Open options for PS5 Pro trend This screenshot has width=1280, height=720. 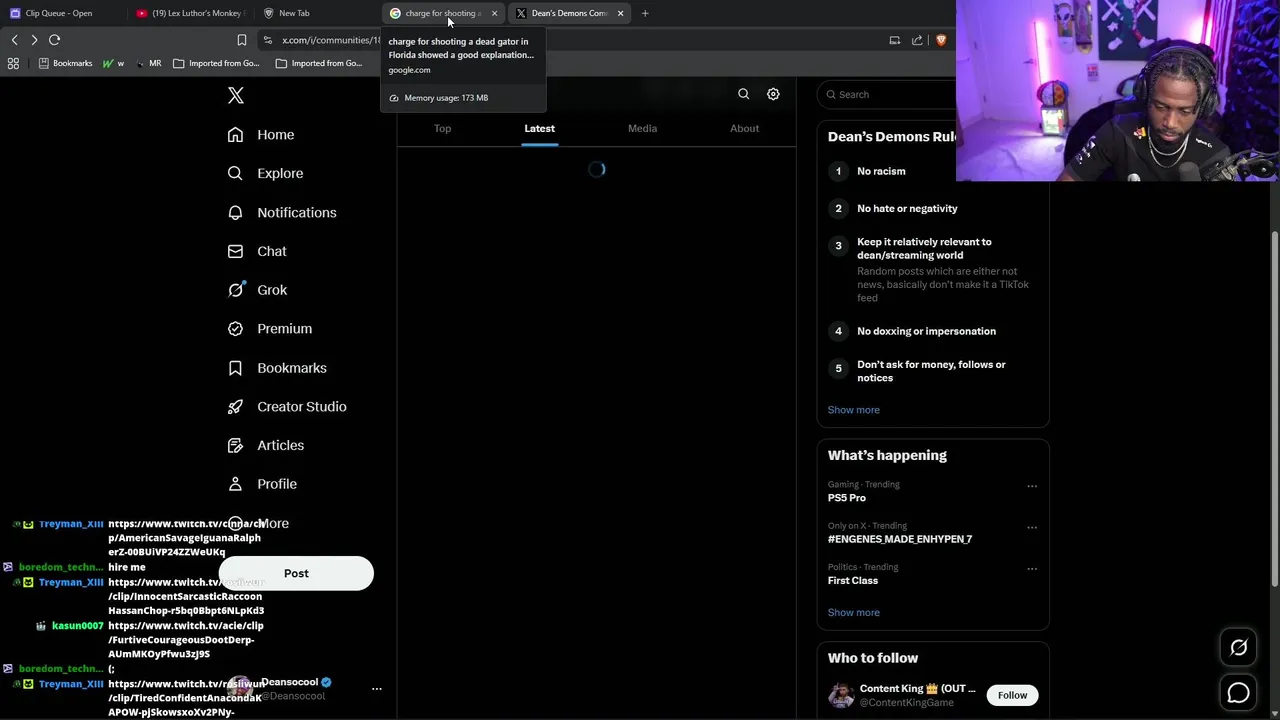coord(1032,486)
